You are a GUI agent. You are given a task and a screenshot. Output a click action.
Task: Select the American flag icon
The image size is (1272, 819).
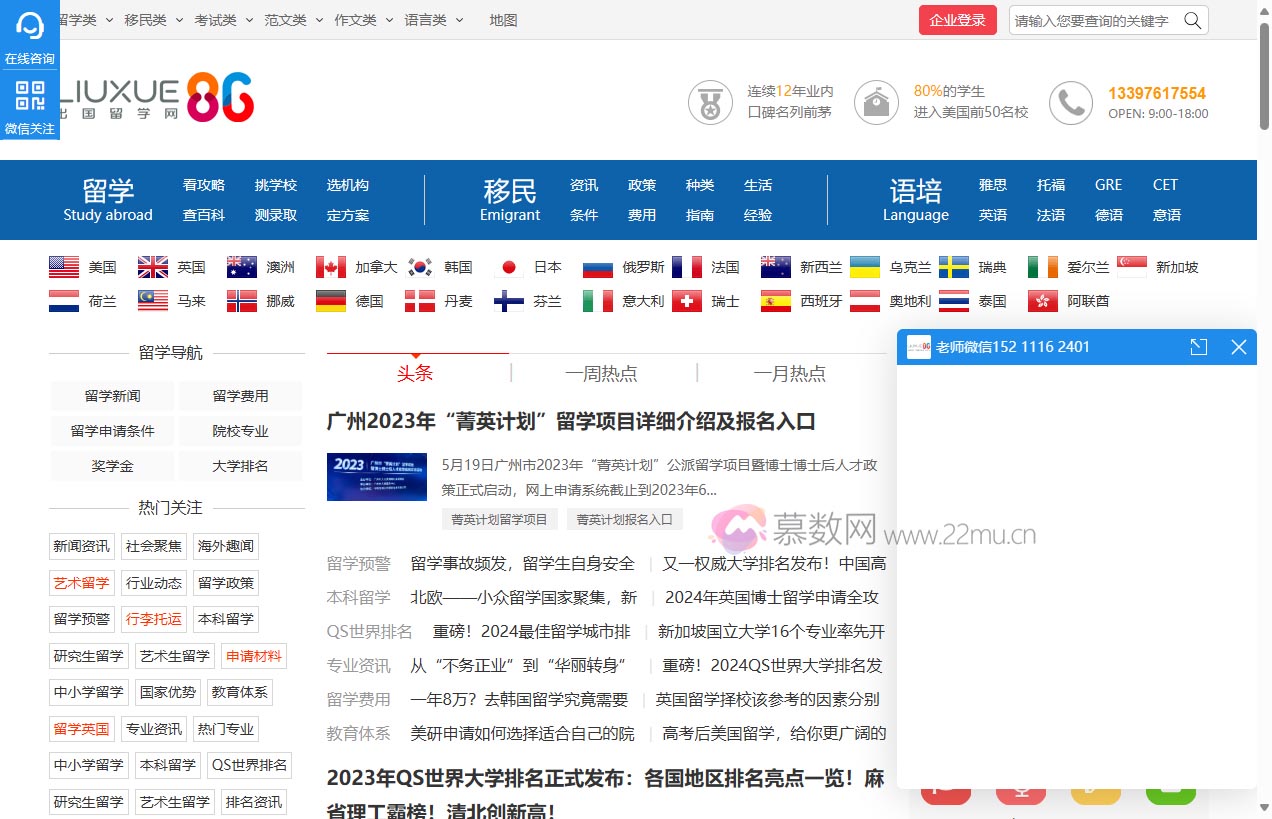[x=63, y=266]
